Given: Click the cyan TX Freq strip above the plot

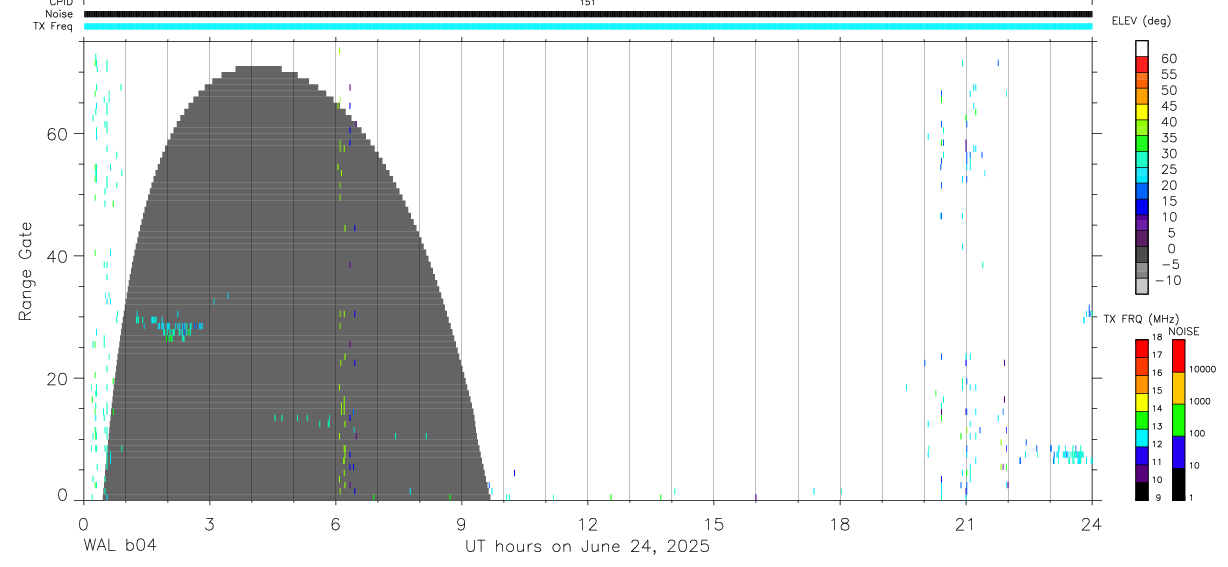Looking at the screenshot, I should pyautogui.click(x=587, y=26).
